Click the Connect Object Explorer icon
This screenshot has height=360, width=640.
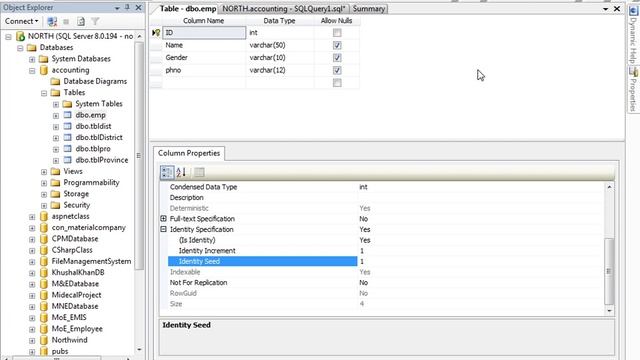coord(52,22)
